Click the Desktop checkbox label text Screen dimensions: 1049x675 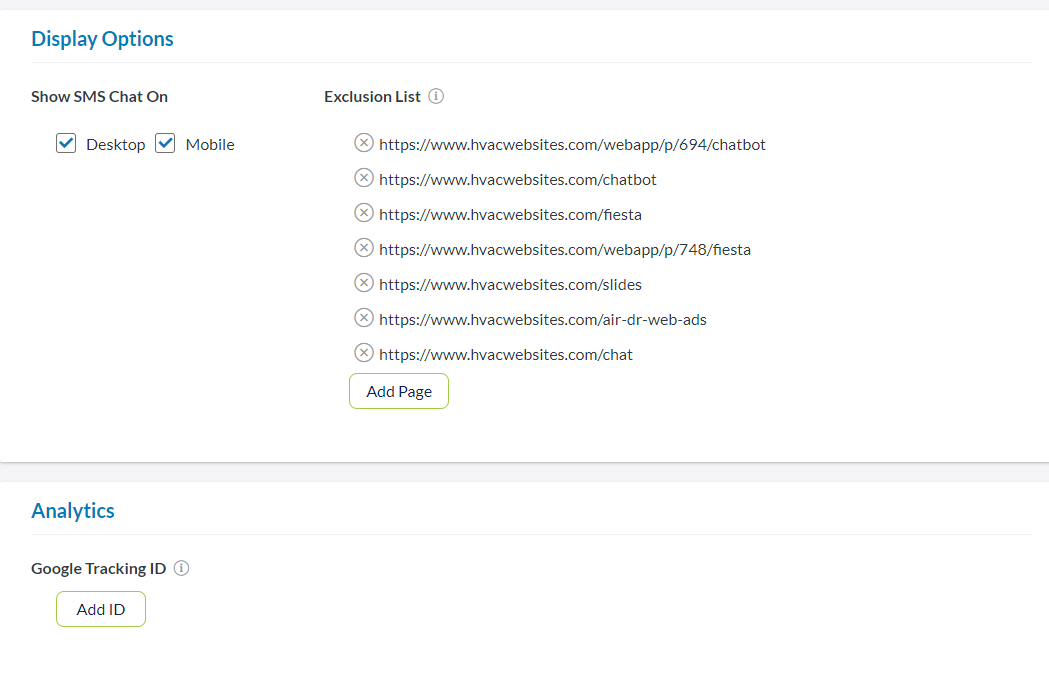pyautogui.click(x=115, y=145)
